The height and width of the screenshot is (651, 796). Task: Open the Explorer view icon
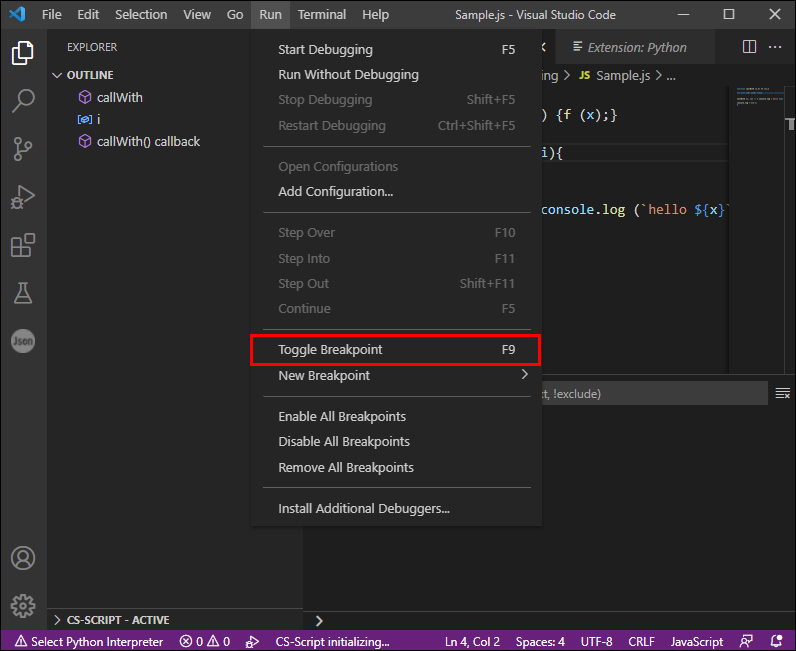[x=23, y=53]
